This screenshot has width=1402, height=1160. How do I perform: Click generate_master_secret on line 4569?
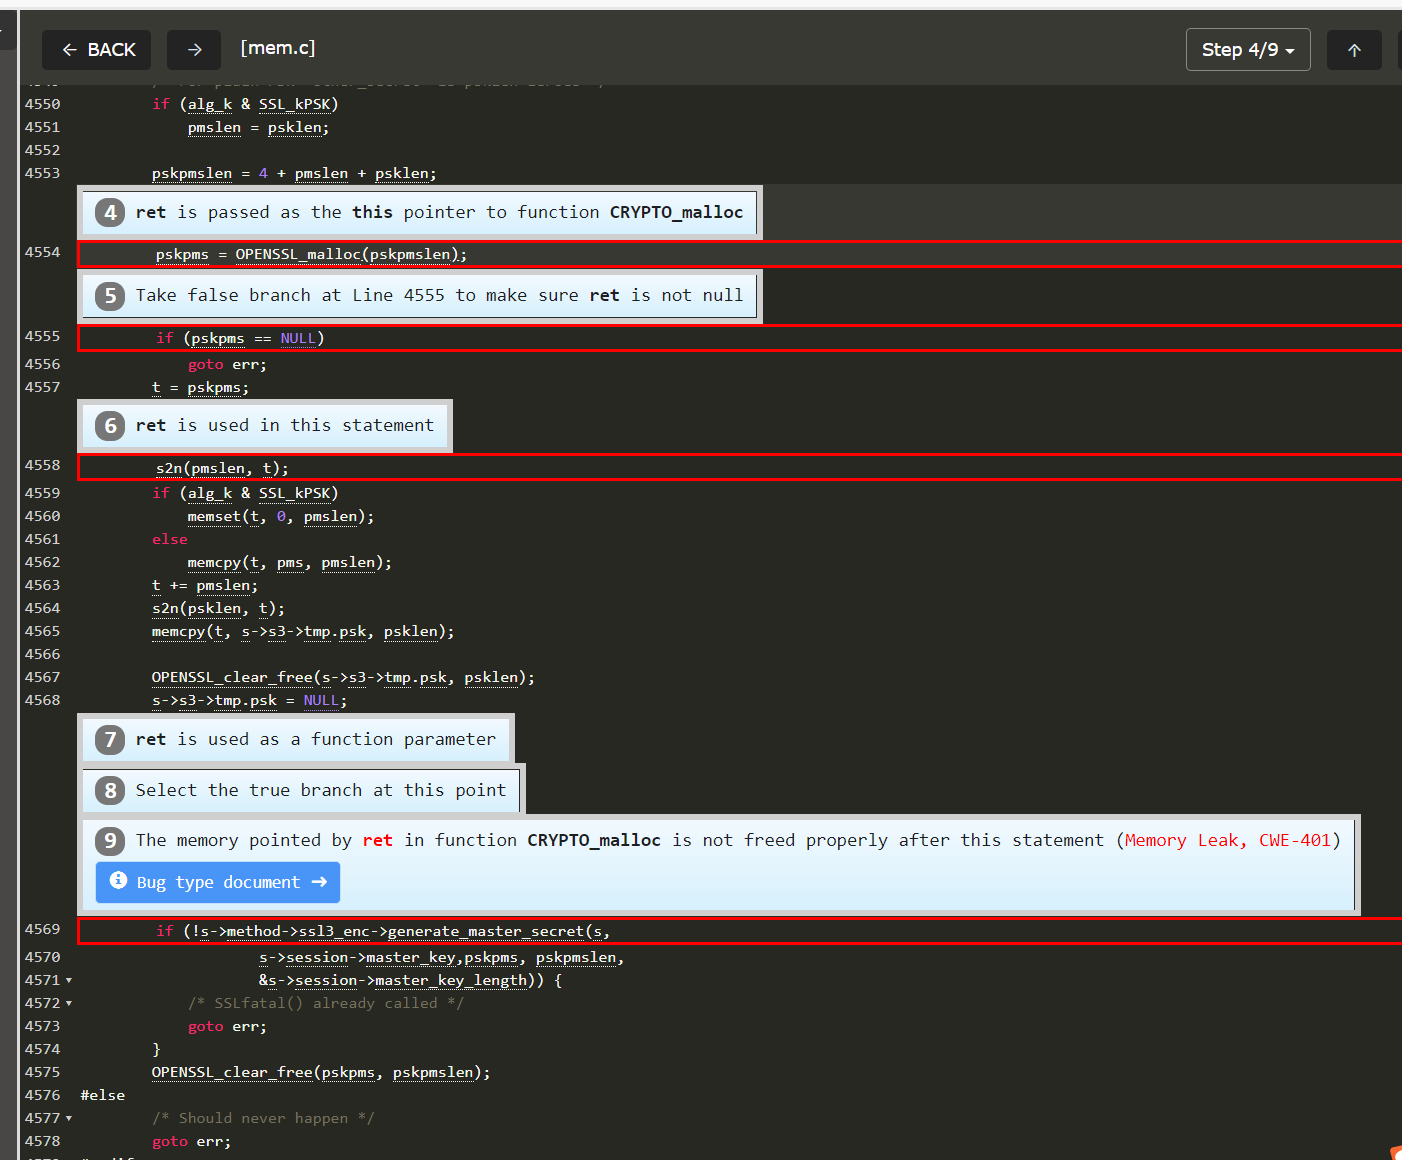point(485,932)
